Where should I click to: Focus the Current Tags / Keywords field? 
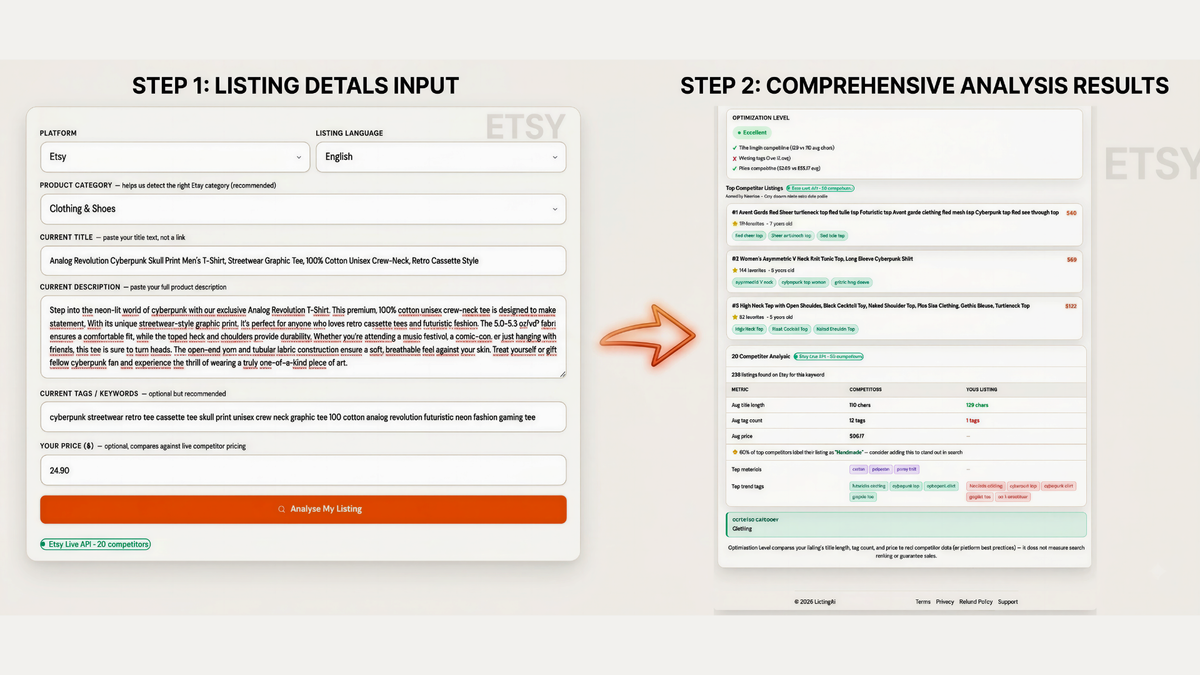(x=303, y=417)
